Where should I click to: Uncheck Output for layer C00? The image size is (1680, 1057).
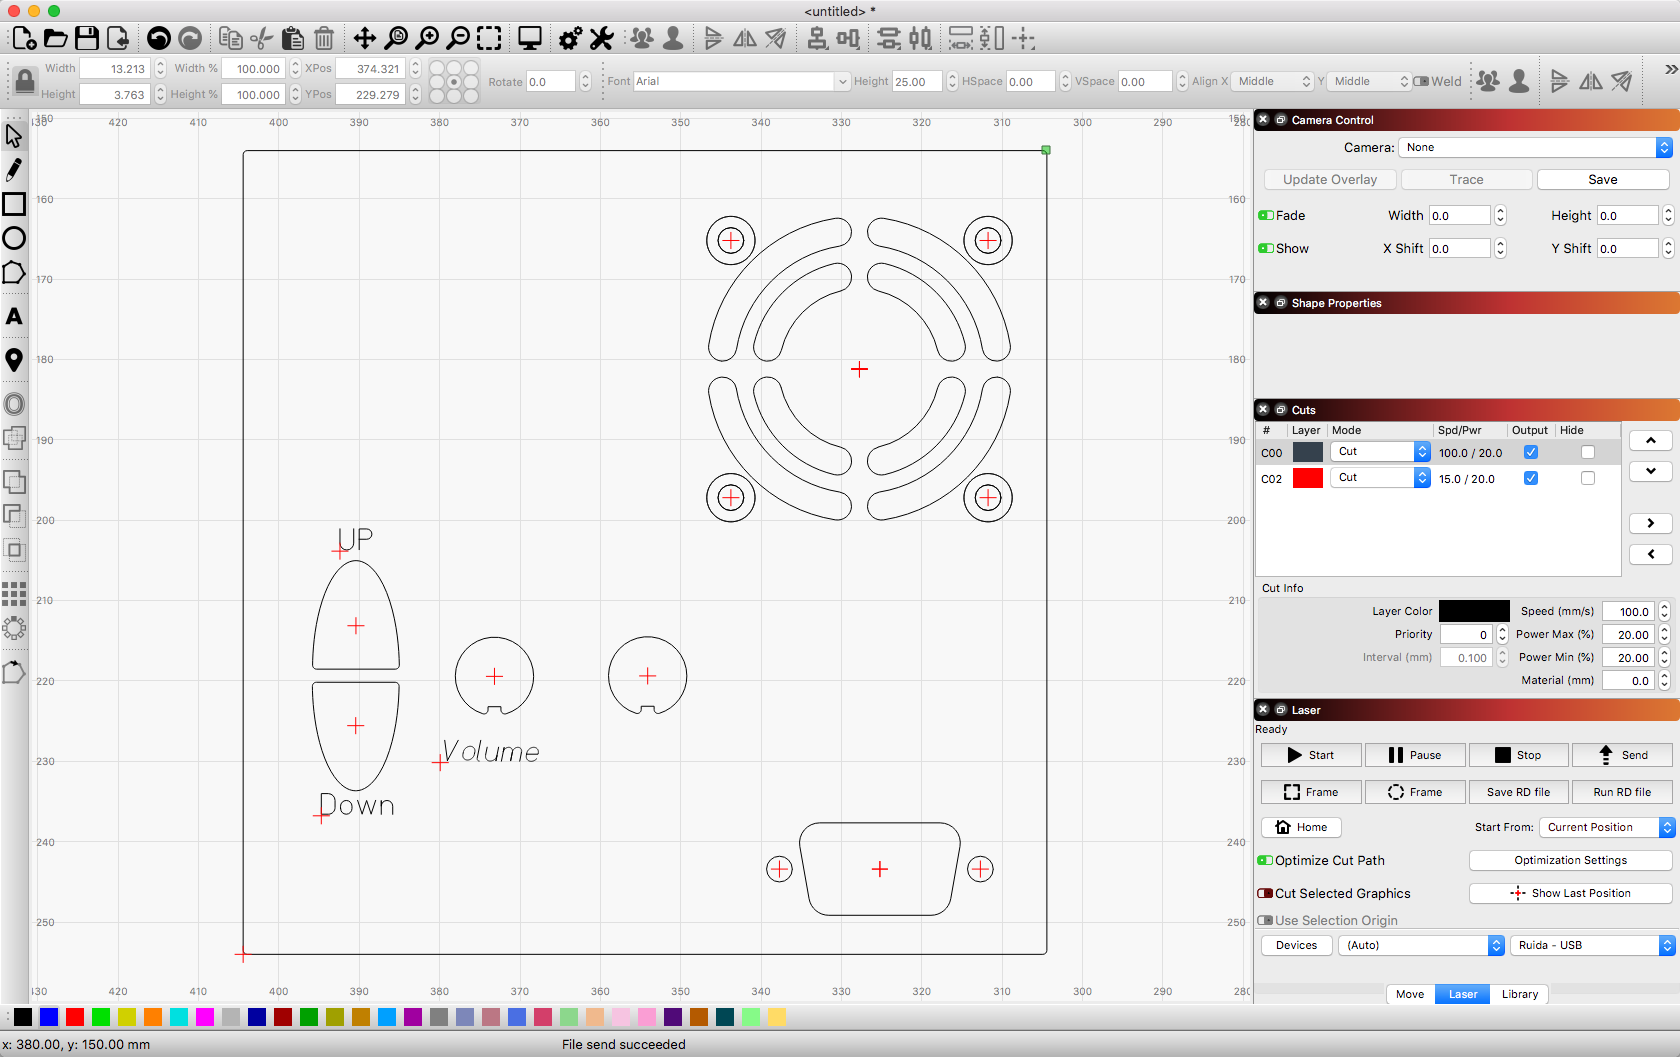pyautogui.click(x=1530, y=452)
